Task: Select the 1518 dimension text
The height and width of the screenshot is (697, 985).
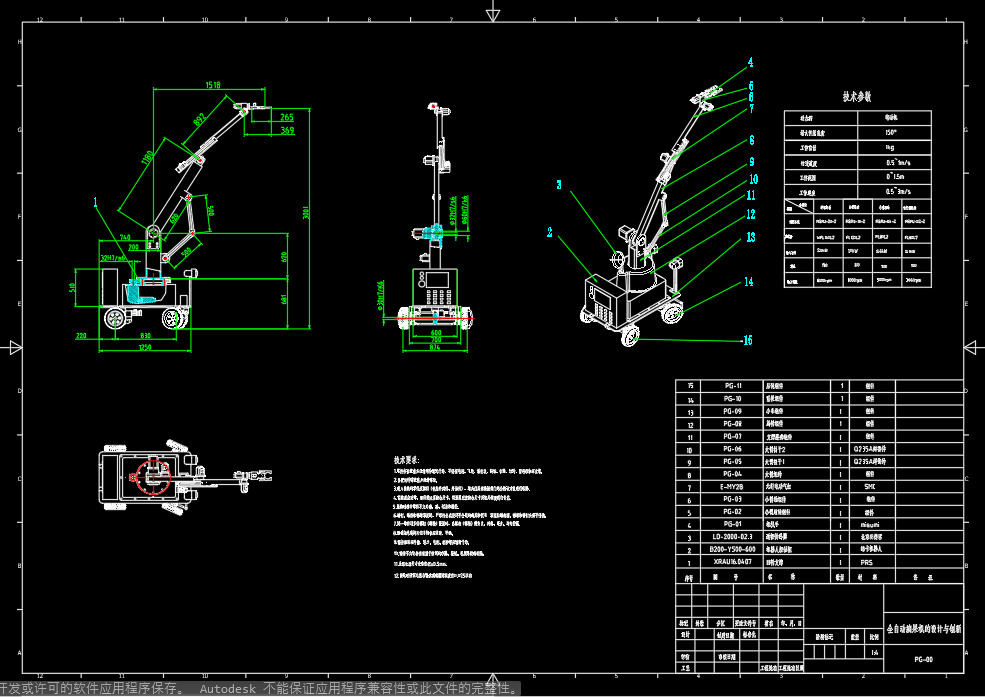Action: pyautogui.click(x=213, y=85)
